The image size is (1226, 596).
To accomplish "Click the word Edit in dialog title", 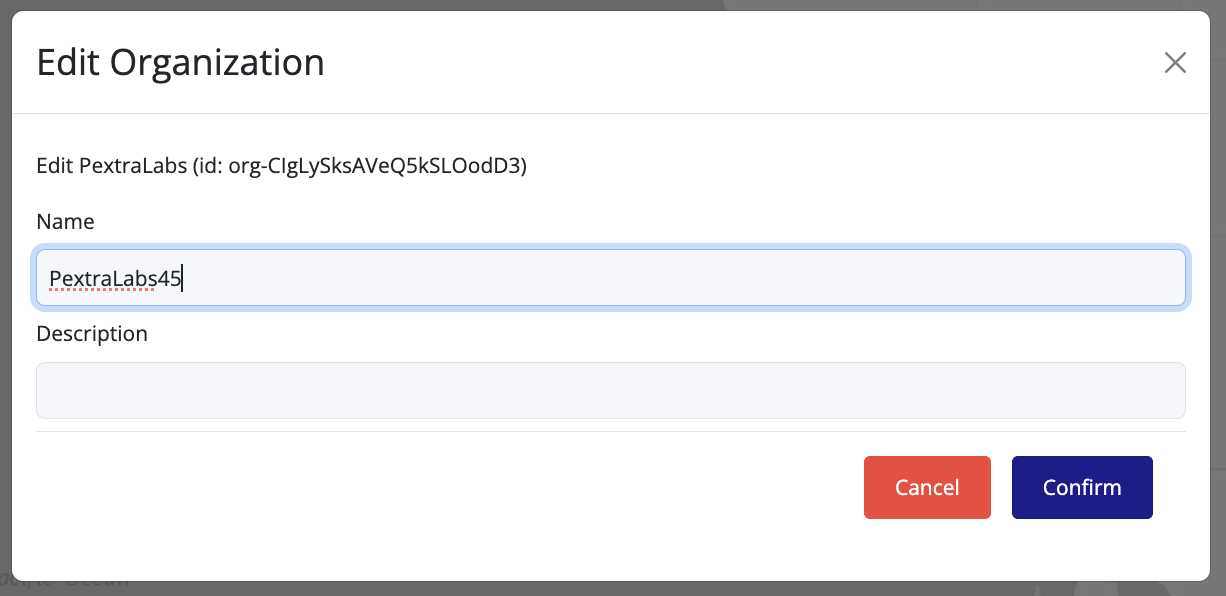I will pyautogui.click(x=68, y=62).
